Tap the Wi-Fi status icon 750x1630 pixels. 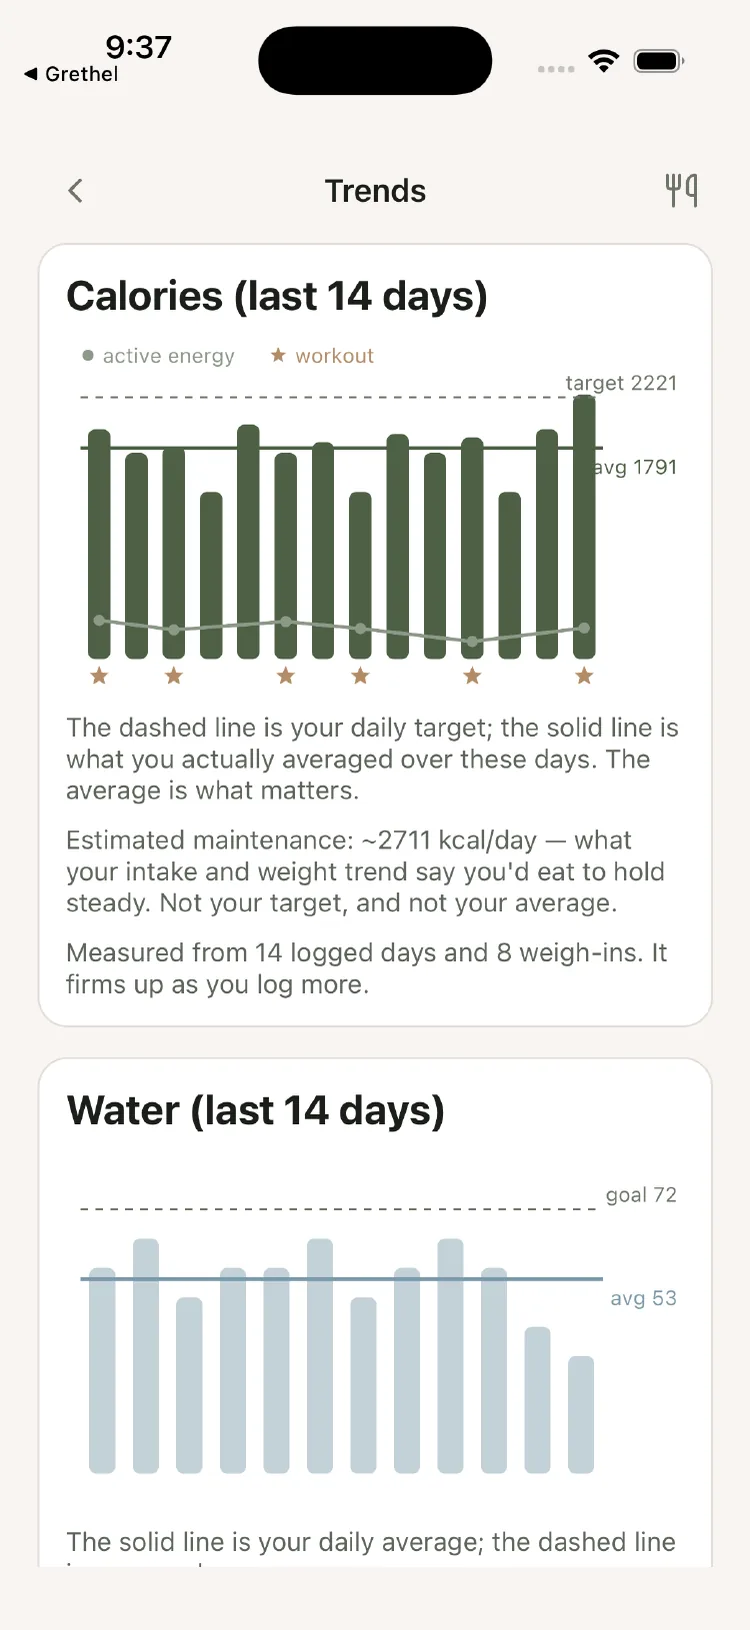(x=604, y=61)
